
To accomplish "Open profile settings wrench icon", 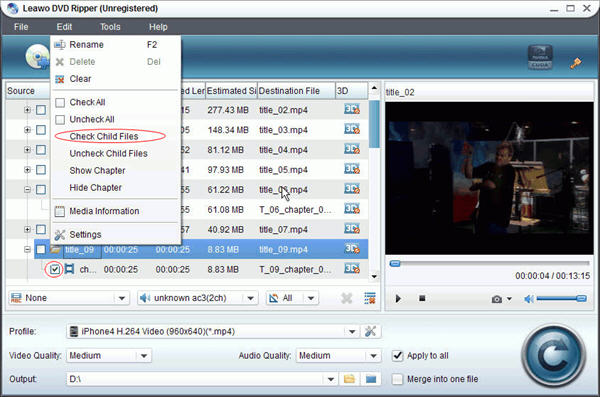I will coord(370,331).
